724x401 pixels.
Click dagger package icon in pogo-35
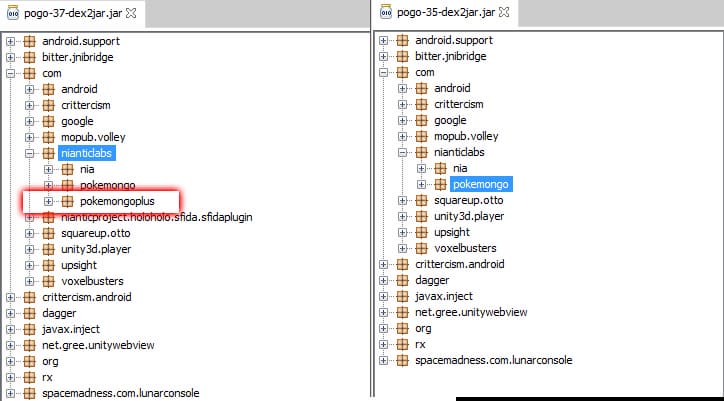(403, 280)
